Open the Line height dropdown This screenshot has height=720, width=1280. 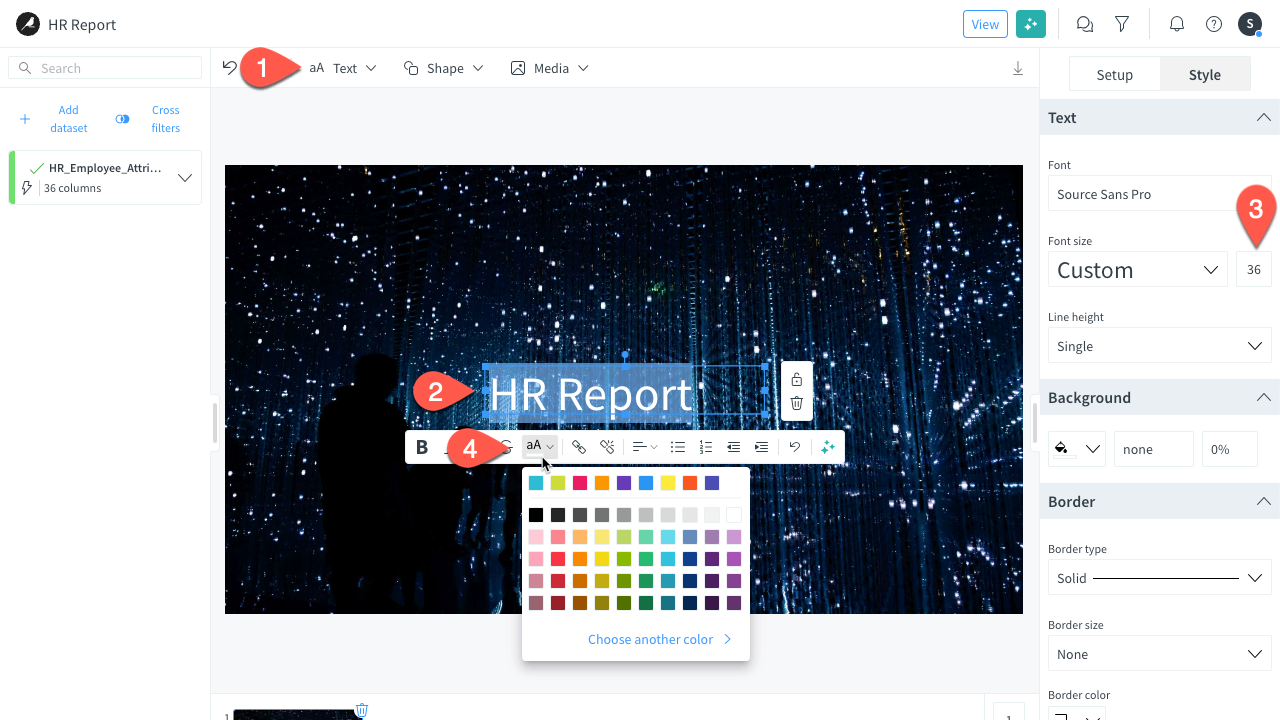[x=1159, y=346]
